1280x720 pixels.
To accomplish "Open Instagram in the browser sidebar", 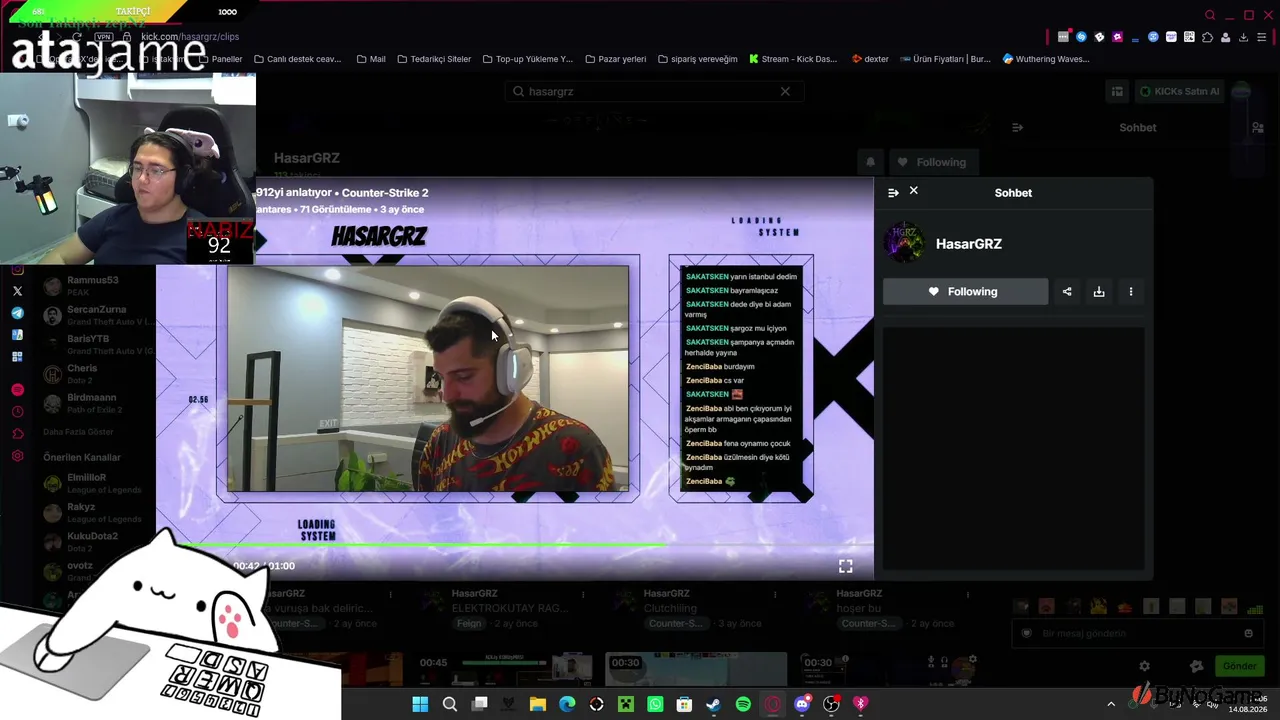I will click(17, 270).
